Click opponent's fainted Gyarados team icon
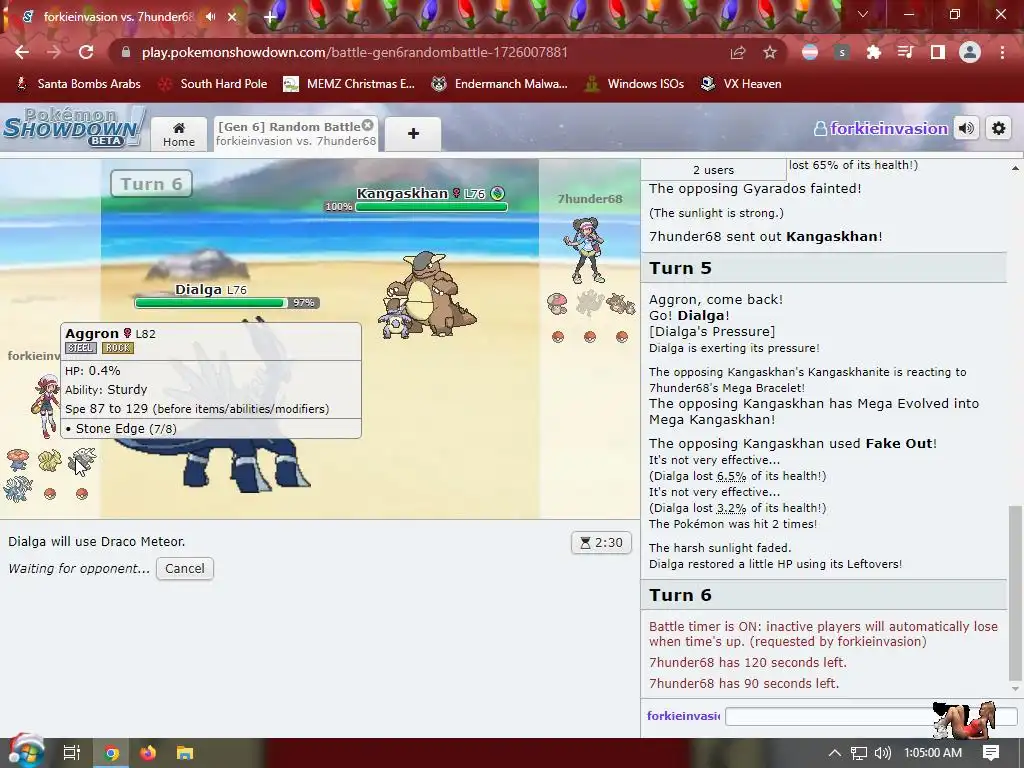Screen dimensions: 1024x768 (x=590, y=304)
